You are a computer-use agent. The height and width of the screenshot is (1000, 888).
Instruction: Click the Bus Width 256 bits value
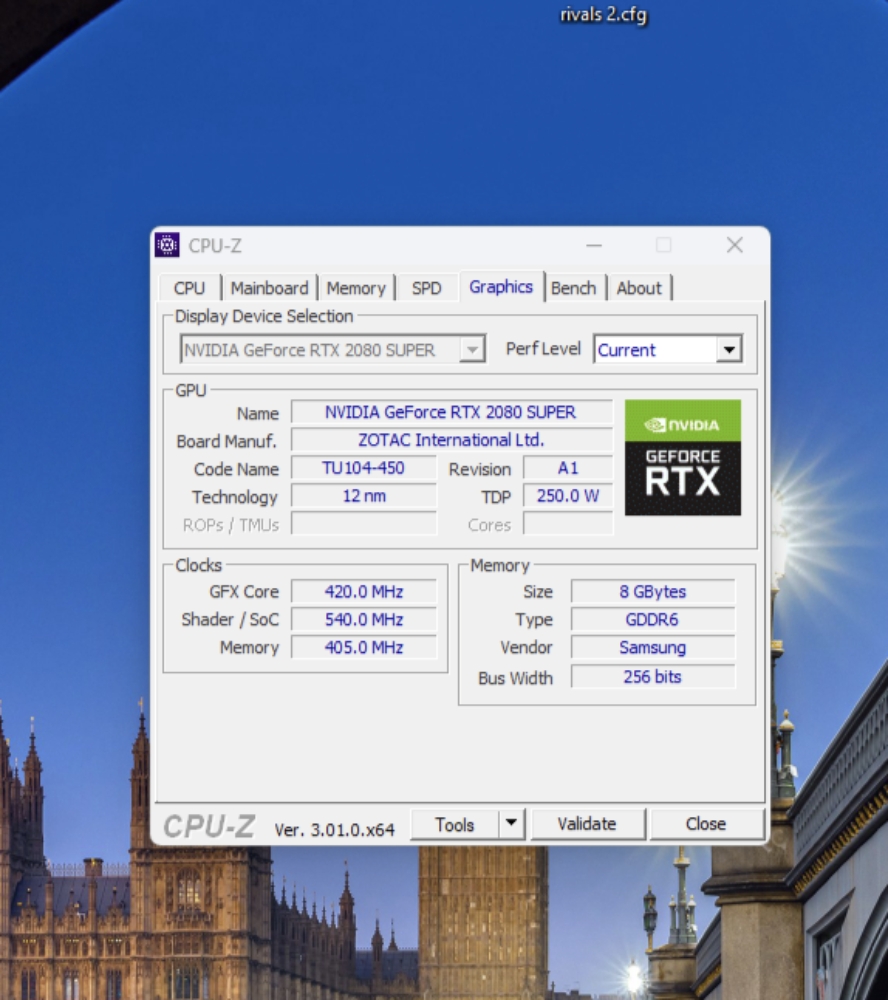click(x=653, y=677)
